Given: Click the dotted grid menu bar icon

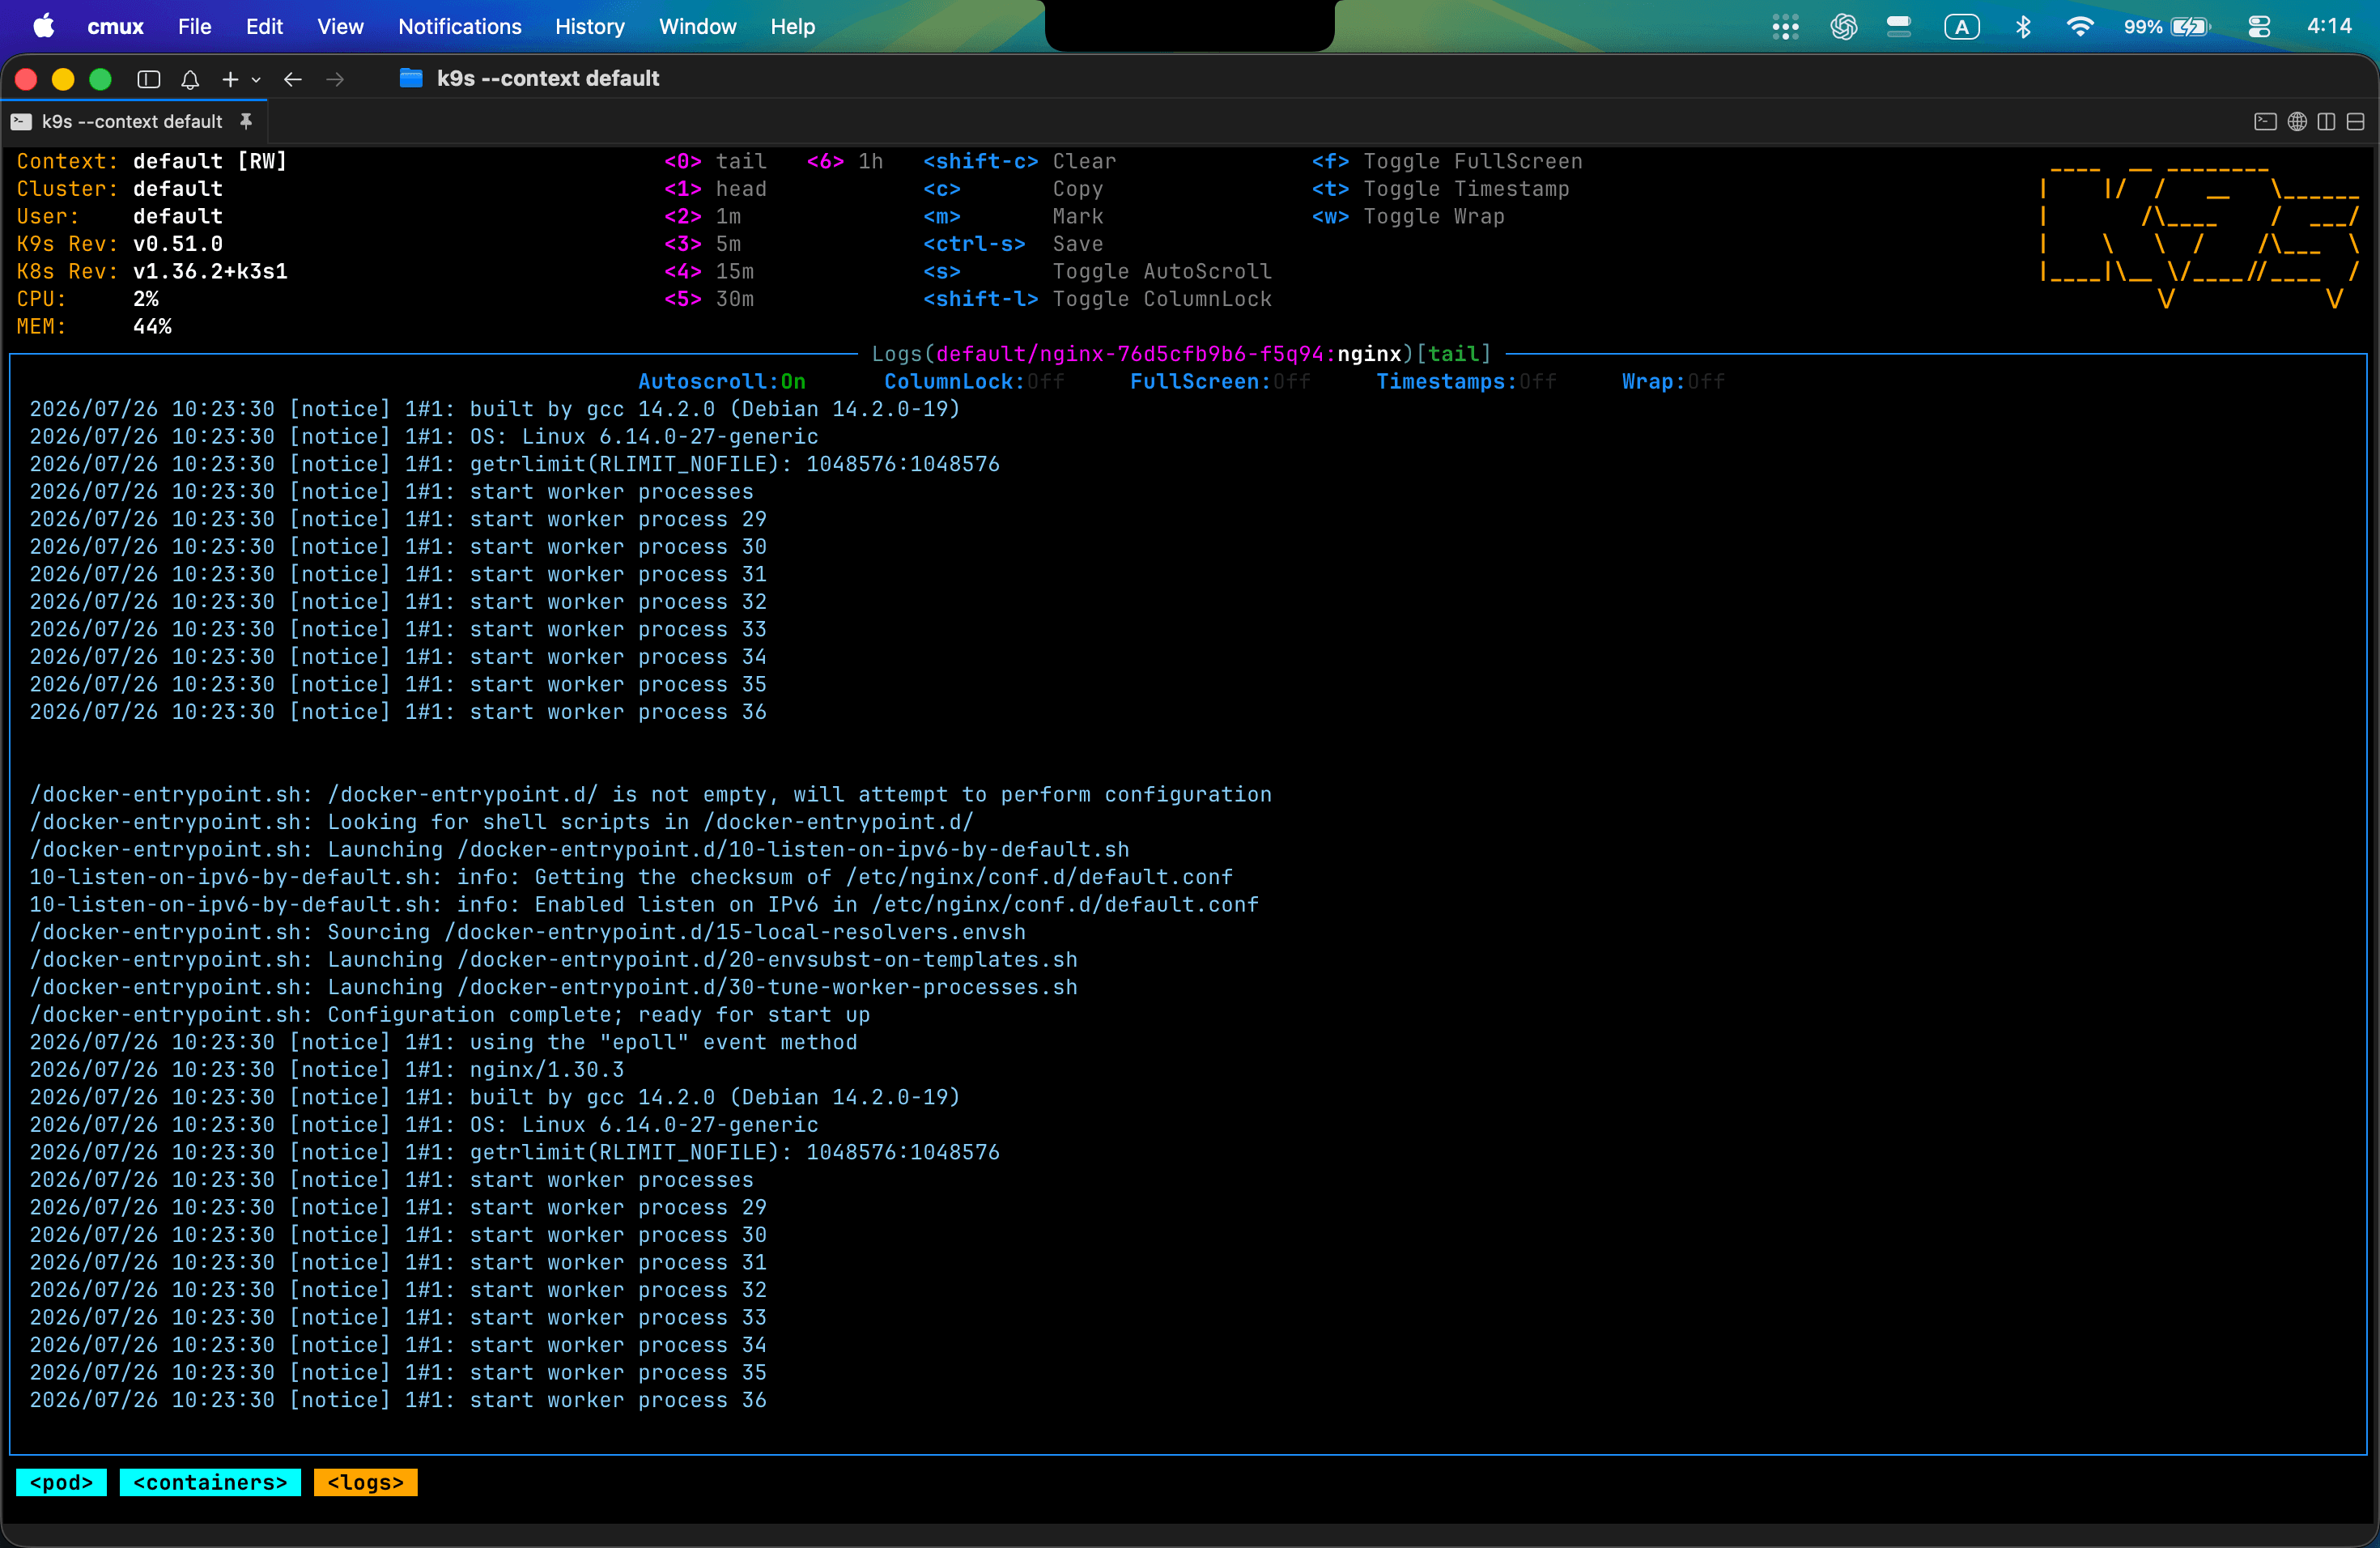Looking at the screenshot, I should [1785, 27].
